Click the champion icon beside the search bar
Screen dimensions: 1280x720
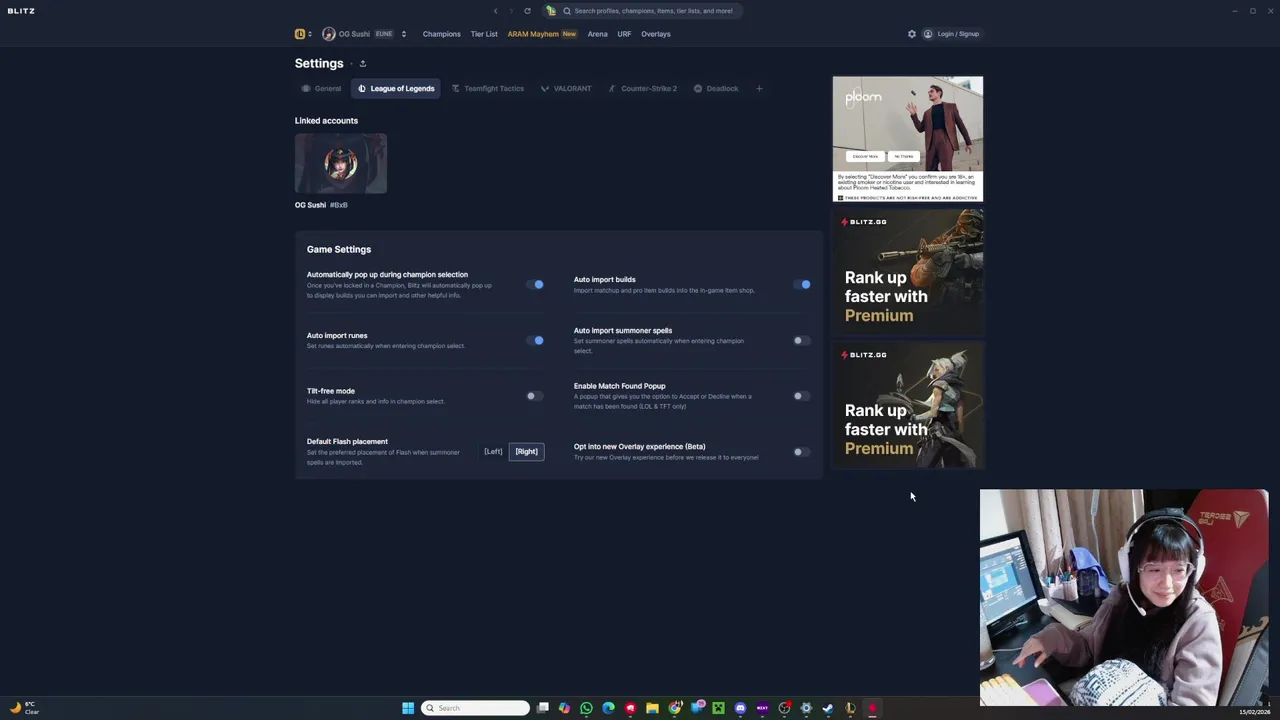[x=550, y=11]
